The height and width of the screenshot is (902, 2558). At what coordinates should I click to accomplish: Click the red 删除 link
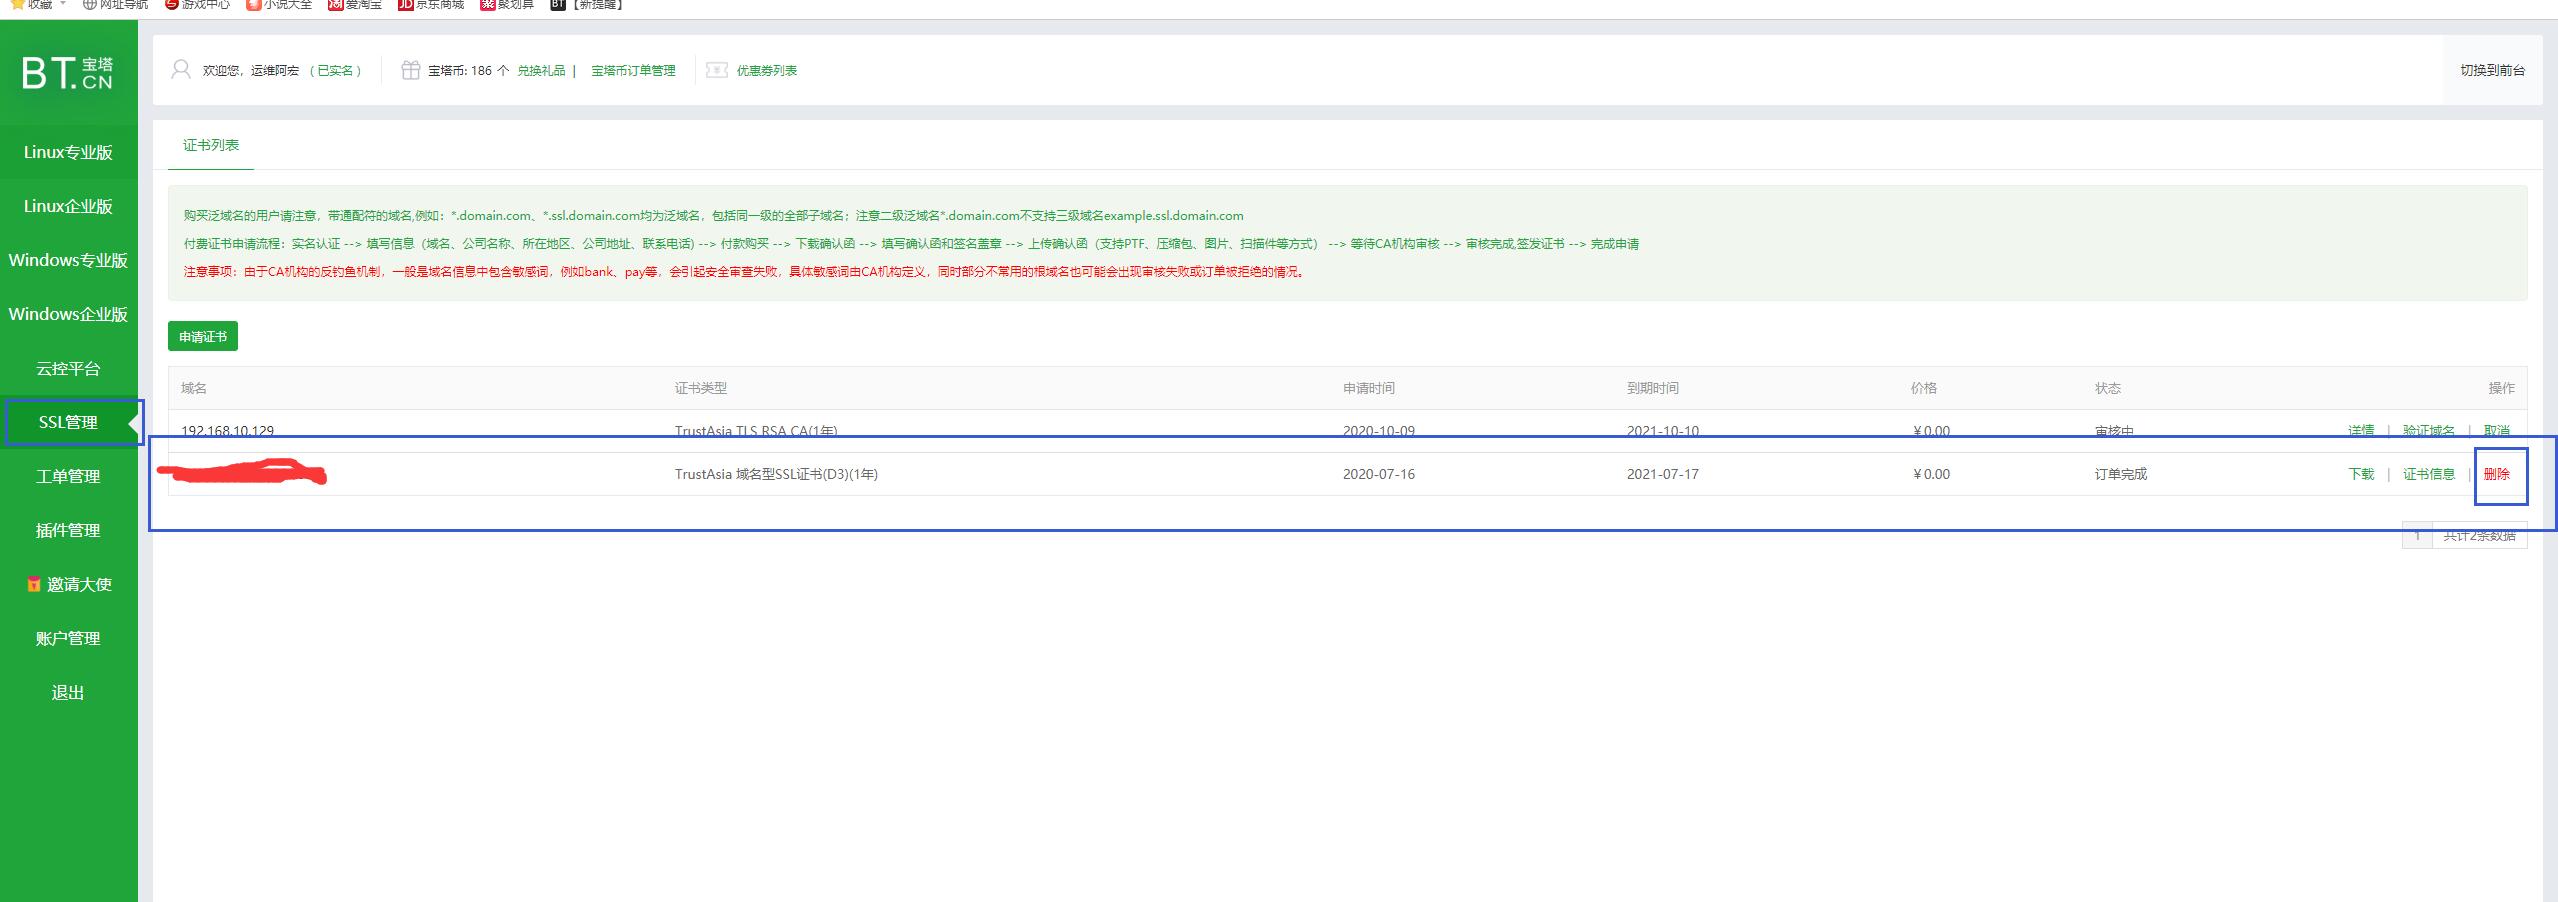tap(2497, 474)
